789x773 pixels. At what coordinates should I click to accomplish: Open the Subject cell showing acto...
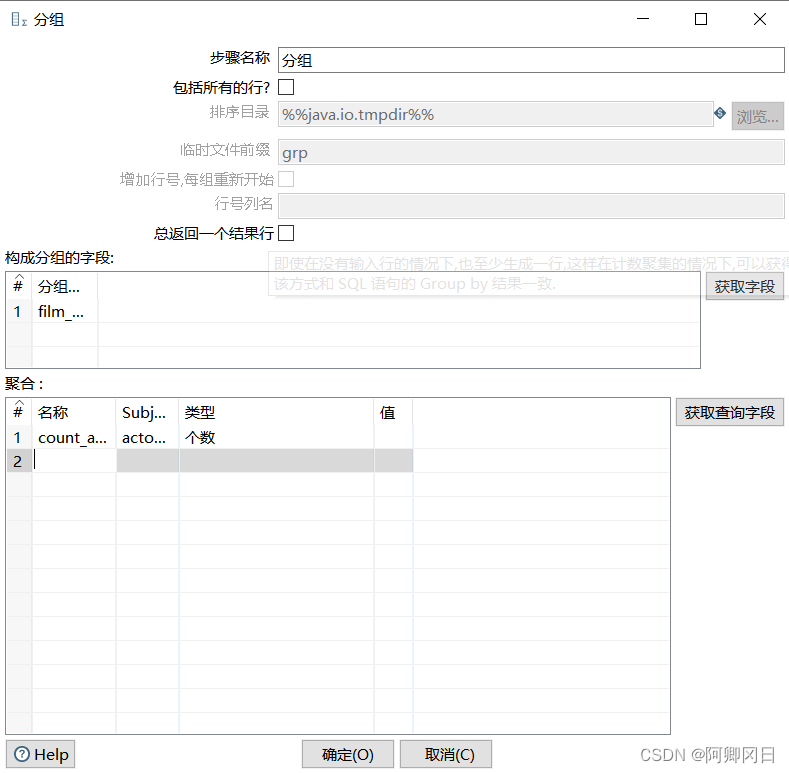(147, 437)
